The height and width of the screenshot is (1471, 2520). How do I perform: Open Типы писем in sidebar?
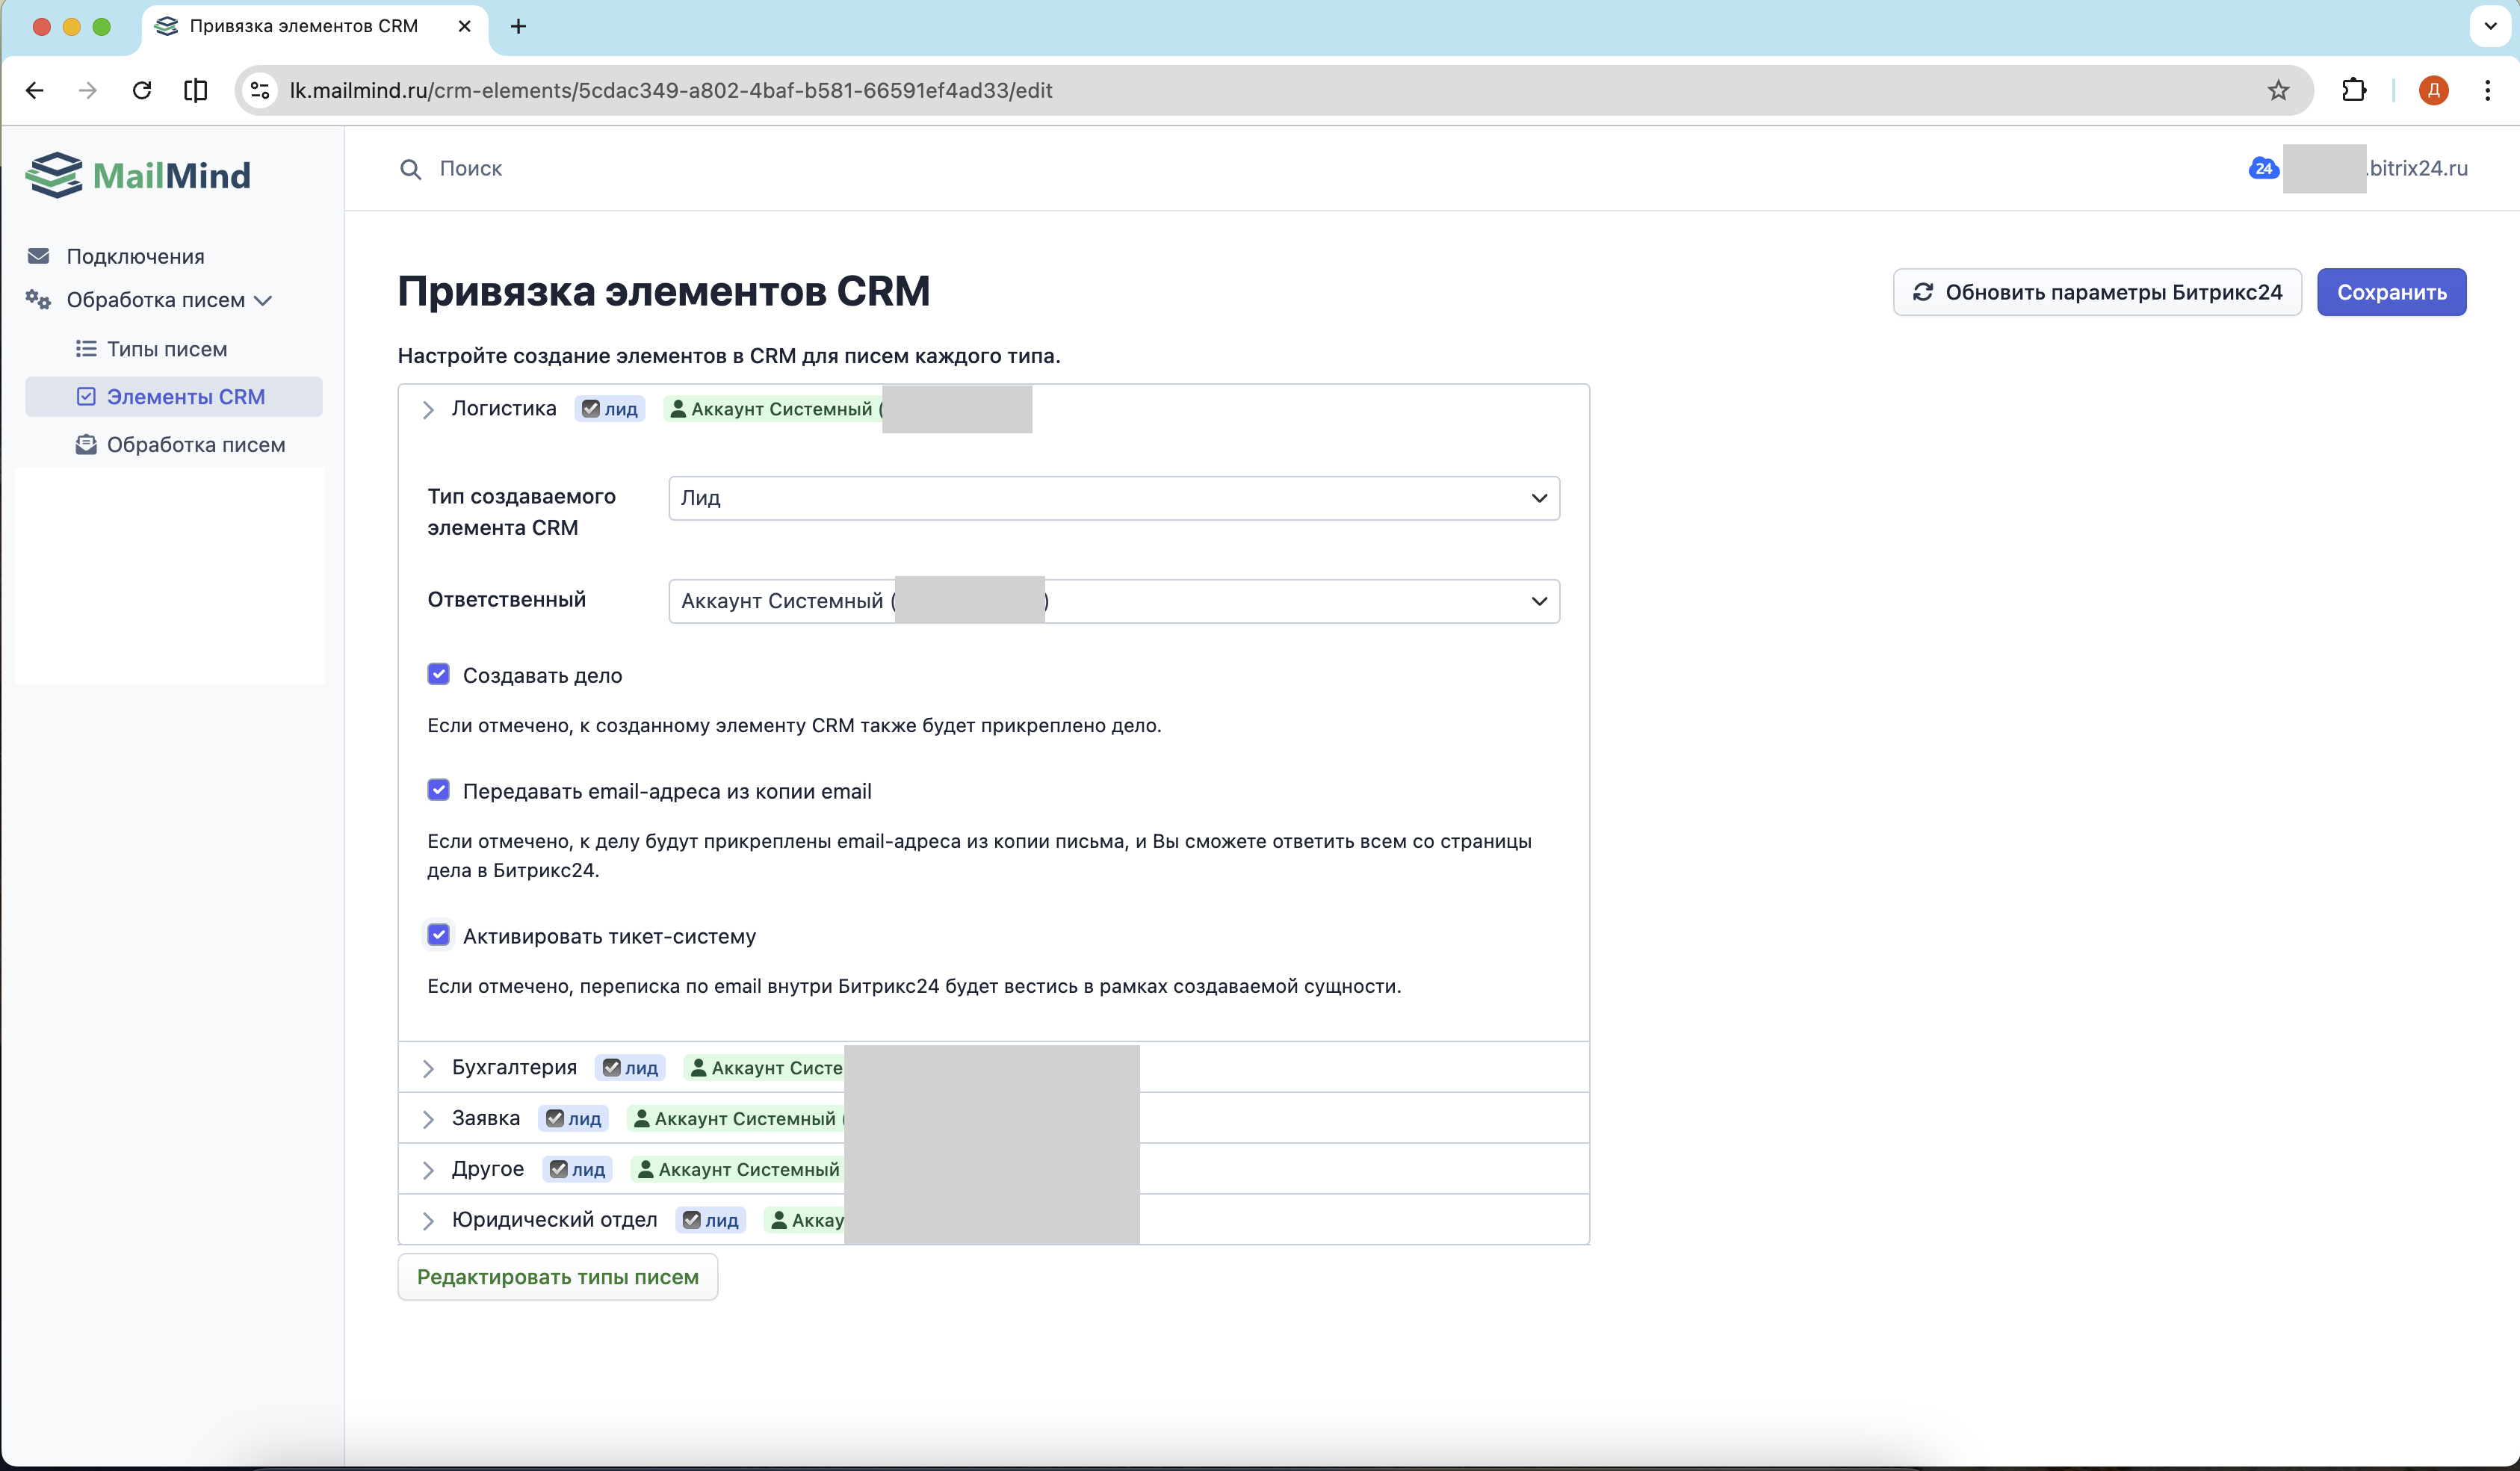(x=166, y=349)
